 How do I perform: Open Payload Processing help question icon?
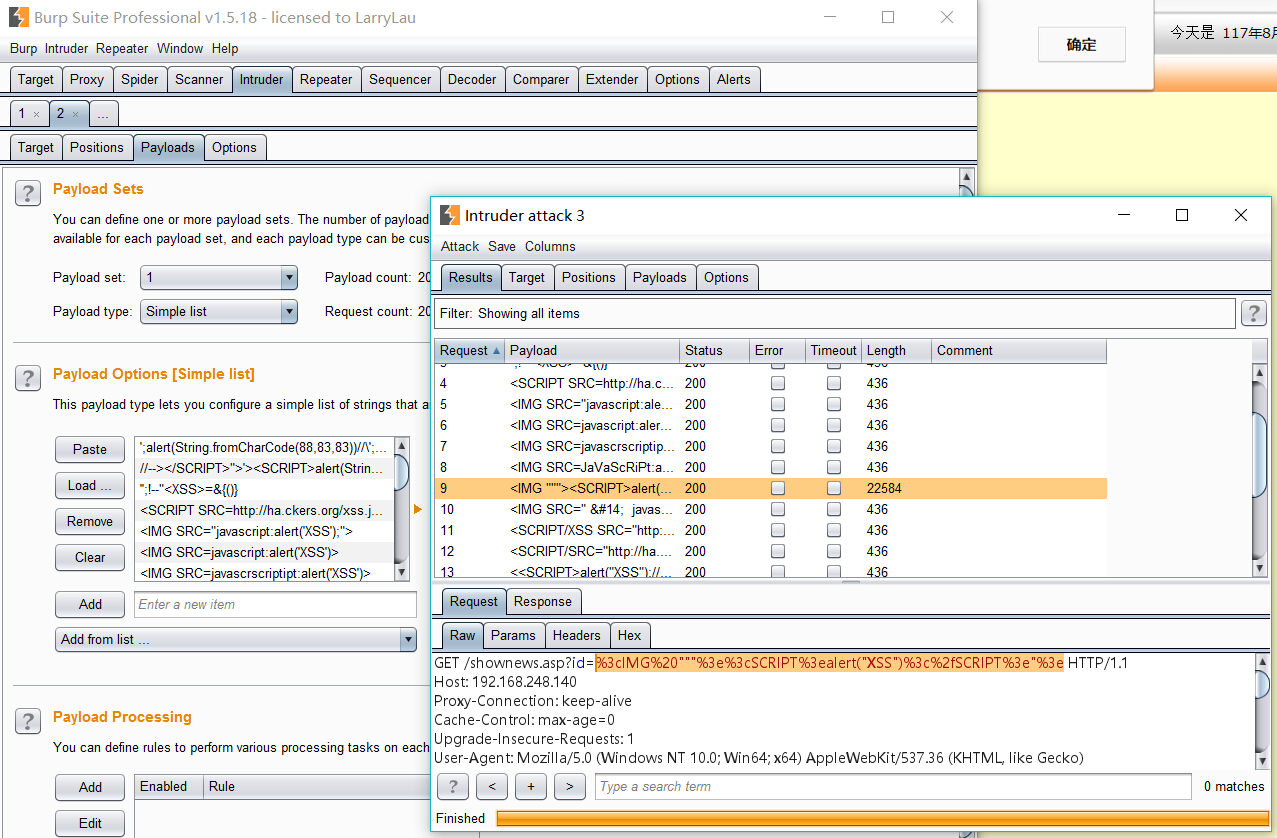28,721
